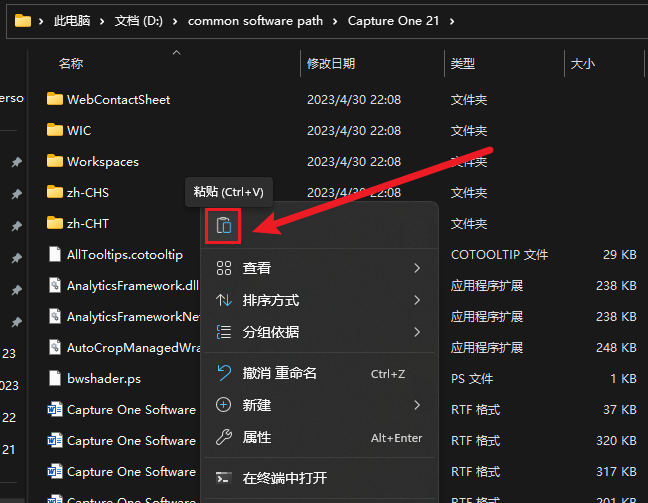This screenshot has width=648, height=503.
Task: Click the 248 KB size cell
Action: 617,348
